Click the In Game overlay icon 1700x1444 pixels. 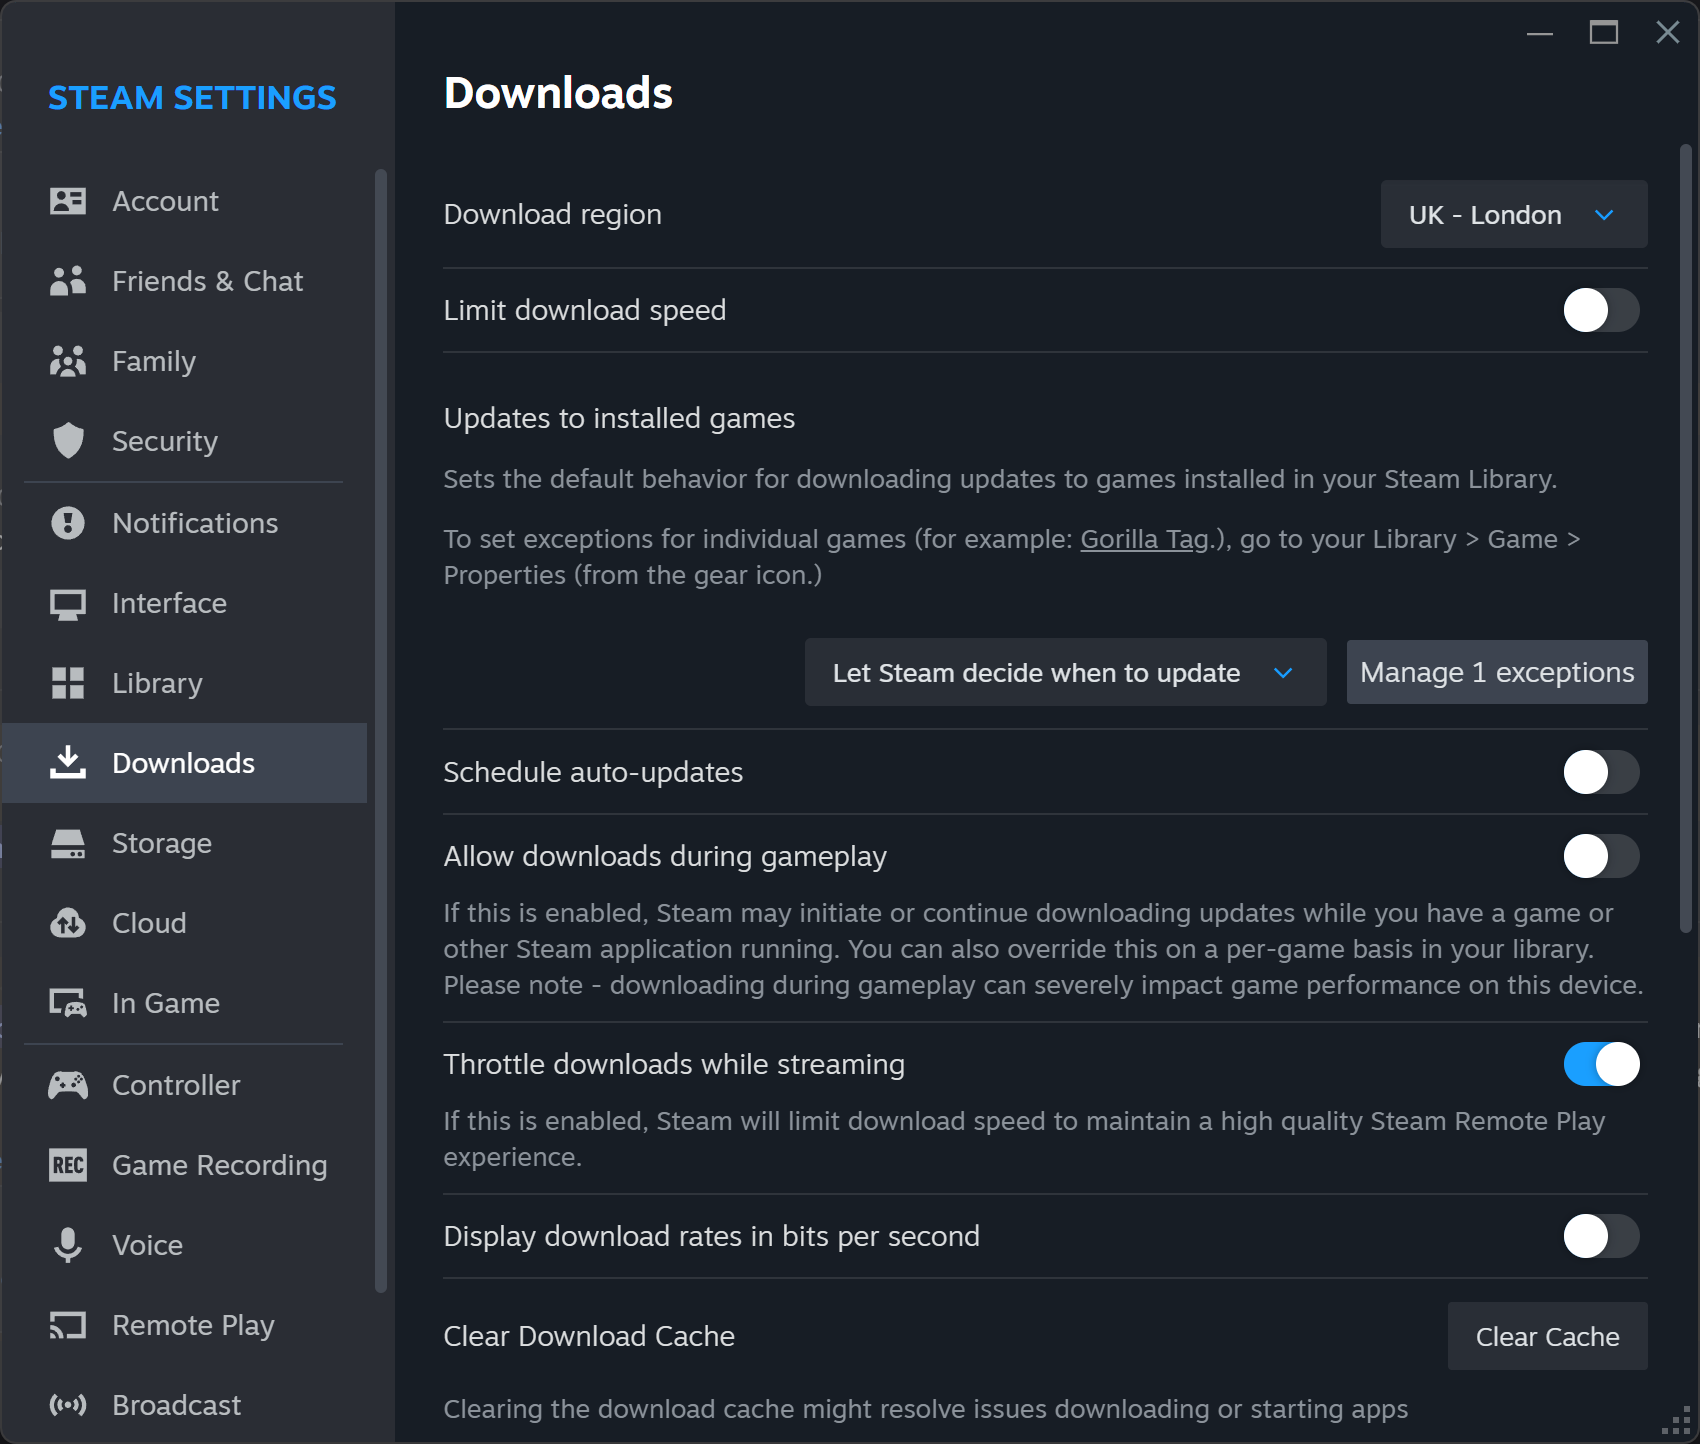click(x=68, y=1003)
